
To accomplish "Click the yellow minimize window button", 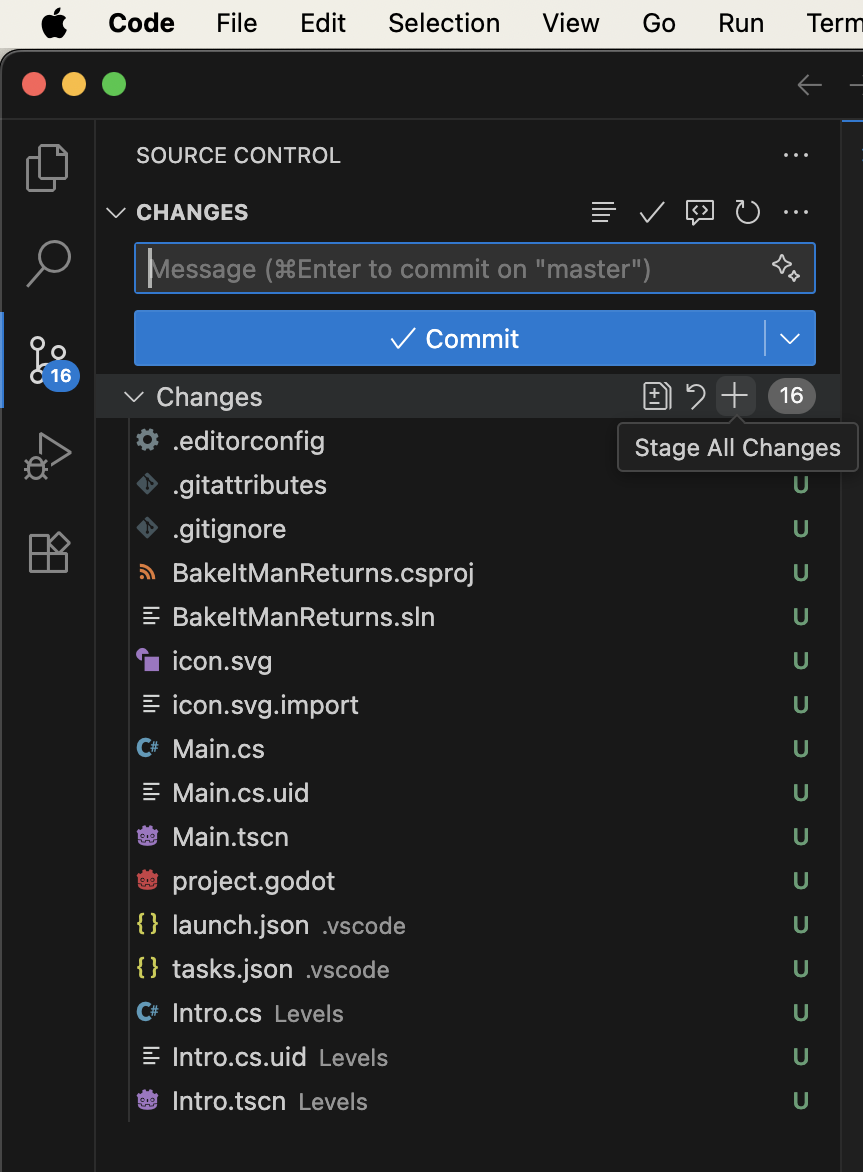I will [74, 84].
